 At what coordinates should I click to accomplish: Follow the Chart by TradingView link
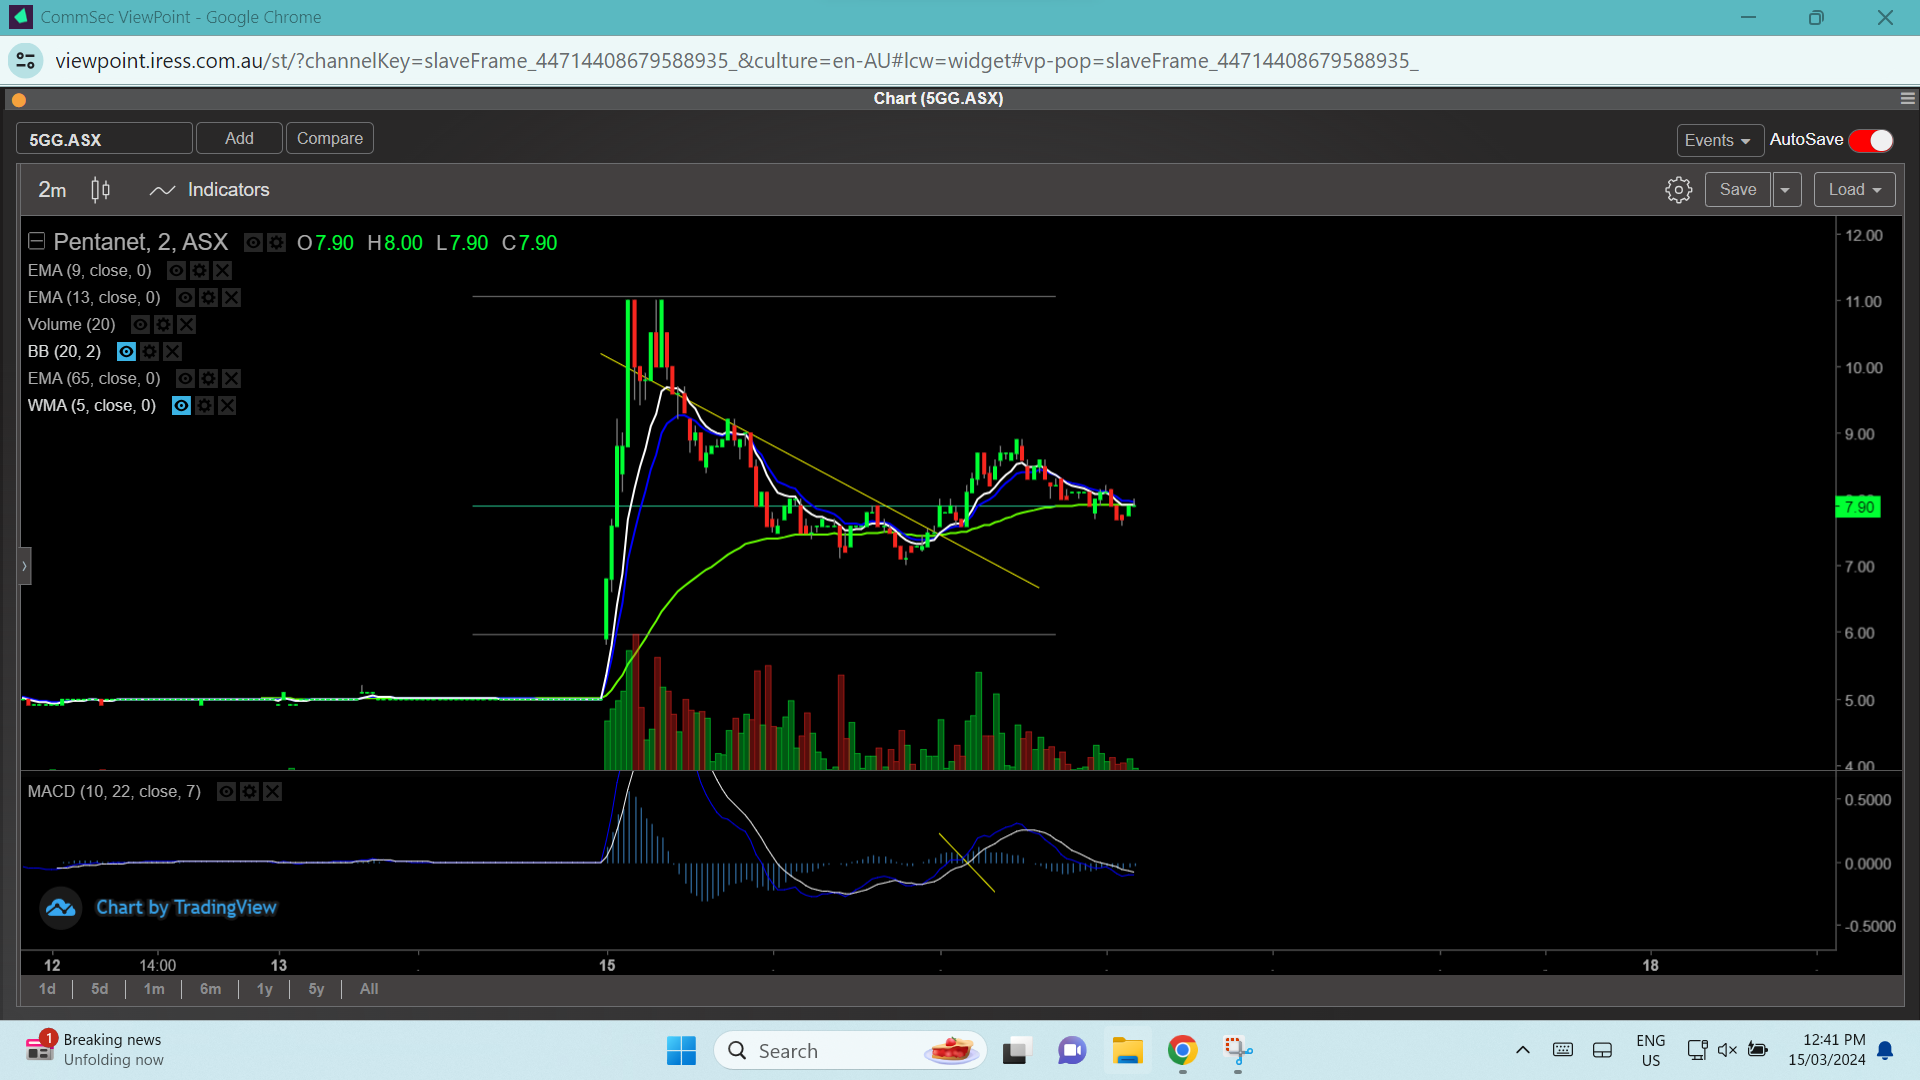186,908
